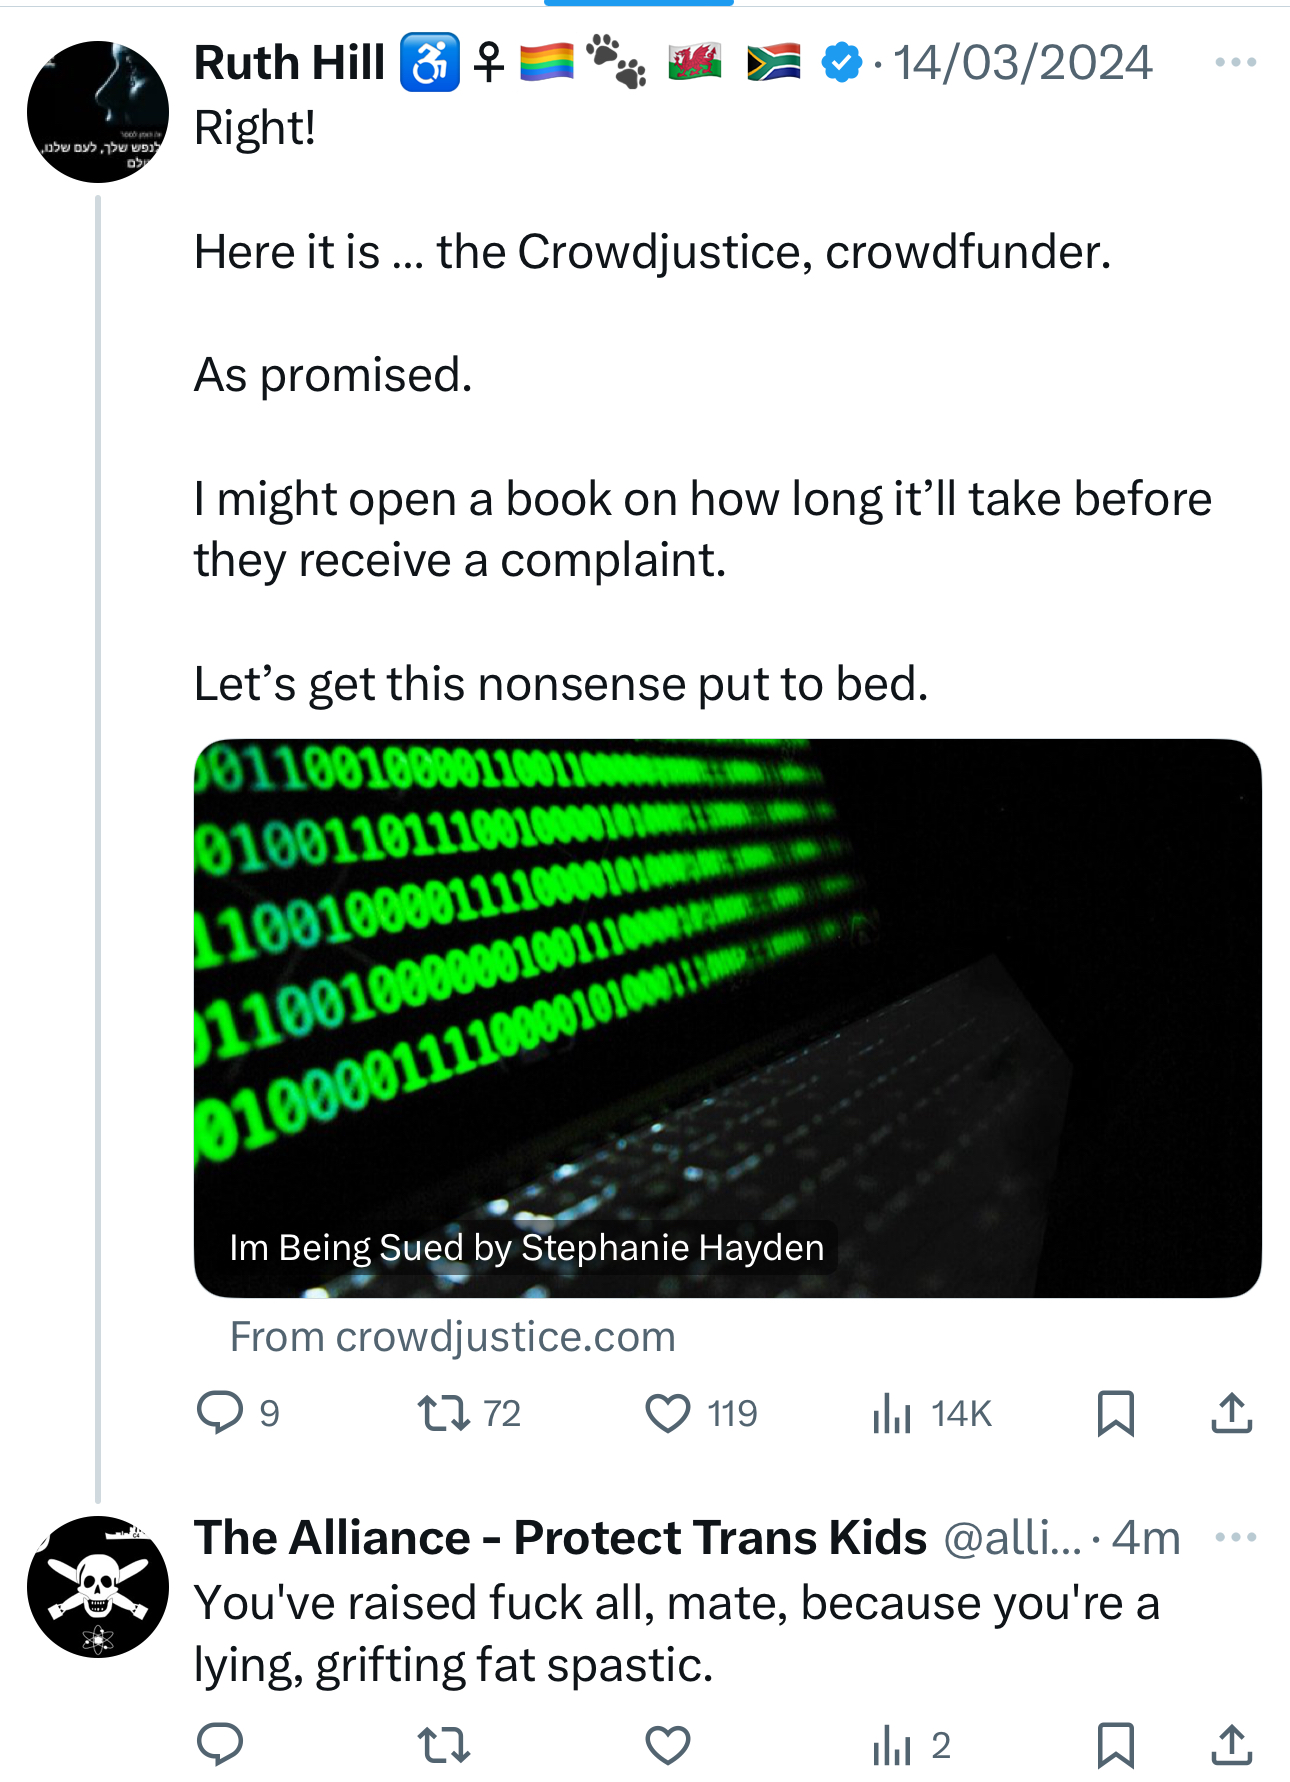Tap the Ruth Hill display name
This screenshot has width=1290, height=1782.
point(289,63)
